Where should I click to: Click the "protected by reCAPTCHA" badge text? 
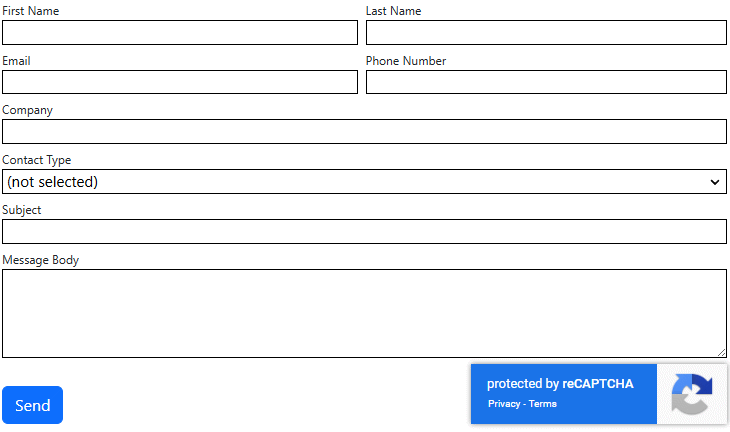[x=560, y=384]
